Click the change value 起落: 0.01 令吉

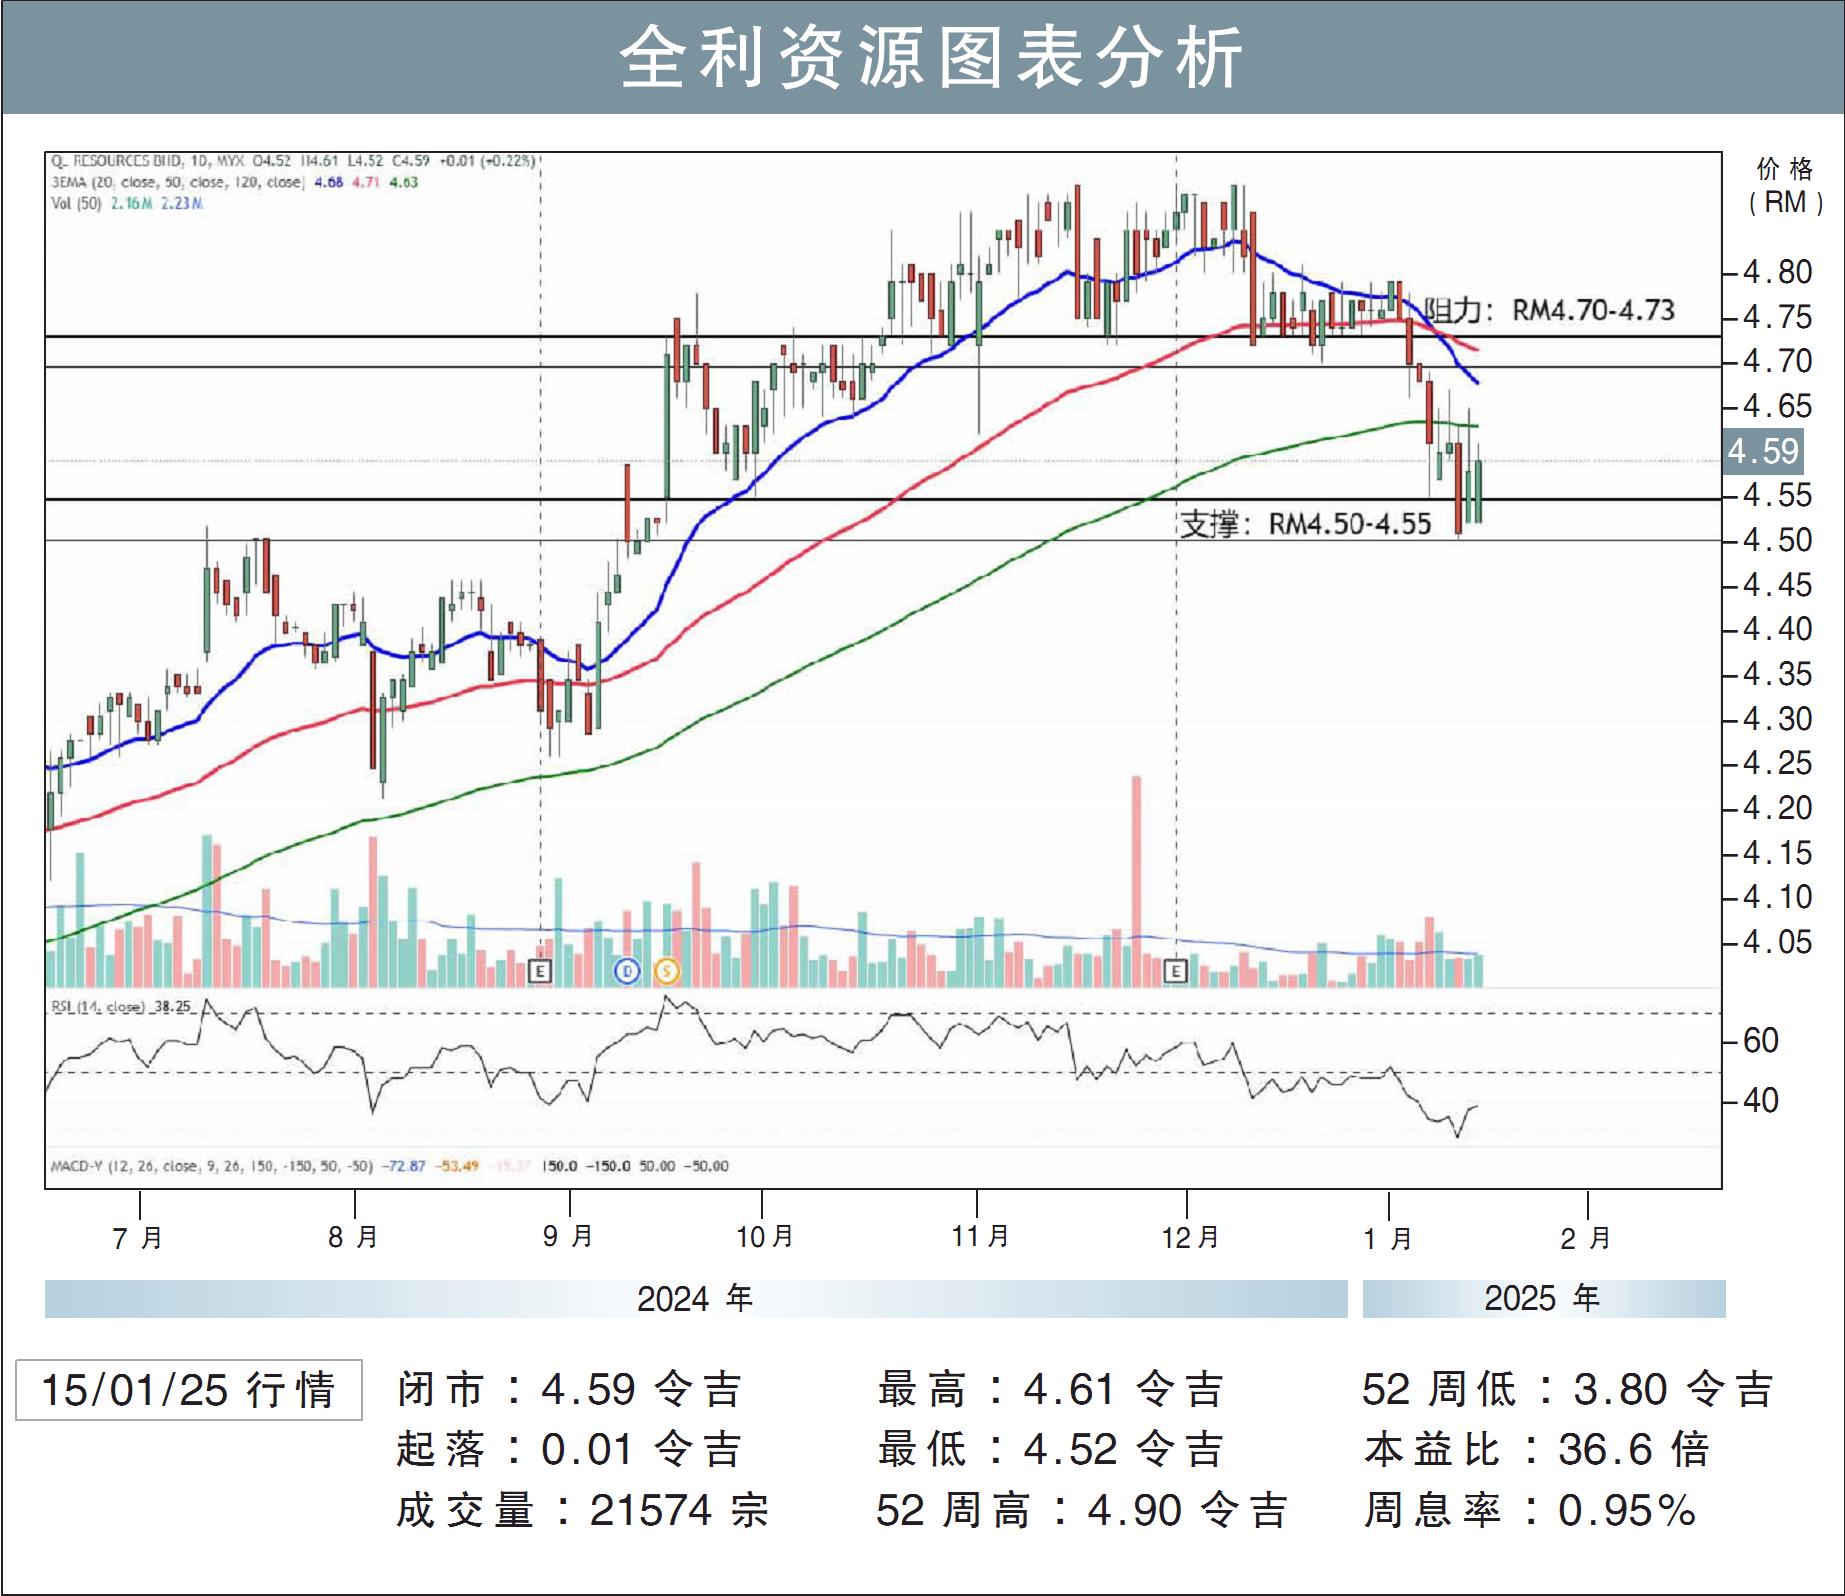[x=569, y=1449]
